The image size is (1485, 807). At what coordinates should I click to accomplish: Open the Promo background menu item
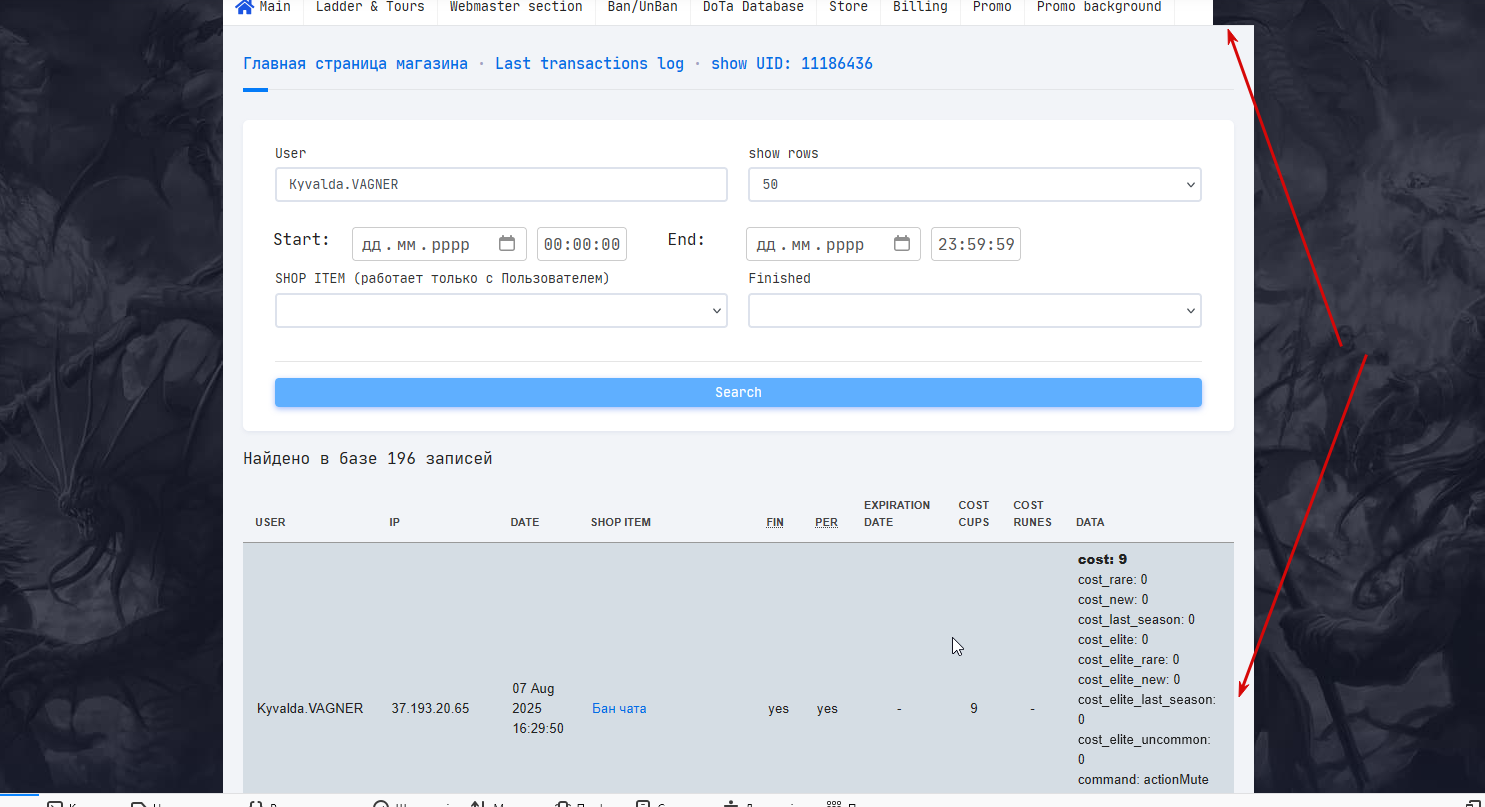pyautogui.click(x=1099, y=7)
